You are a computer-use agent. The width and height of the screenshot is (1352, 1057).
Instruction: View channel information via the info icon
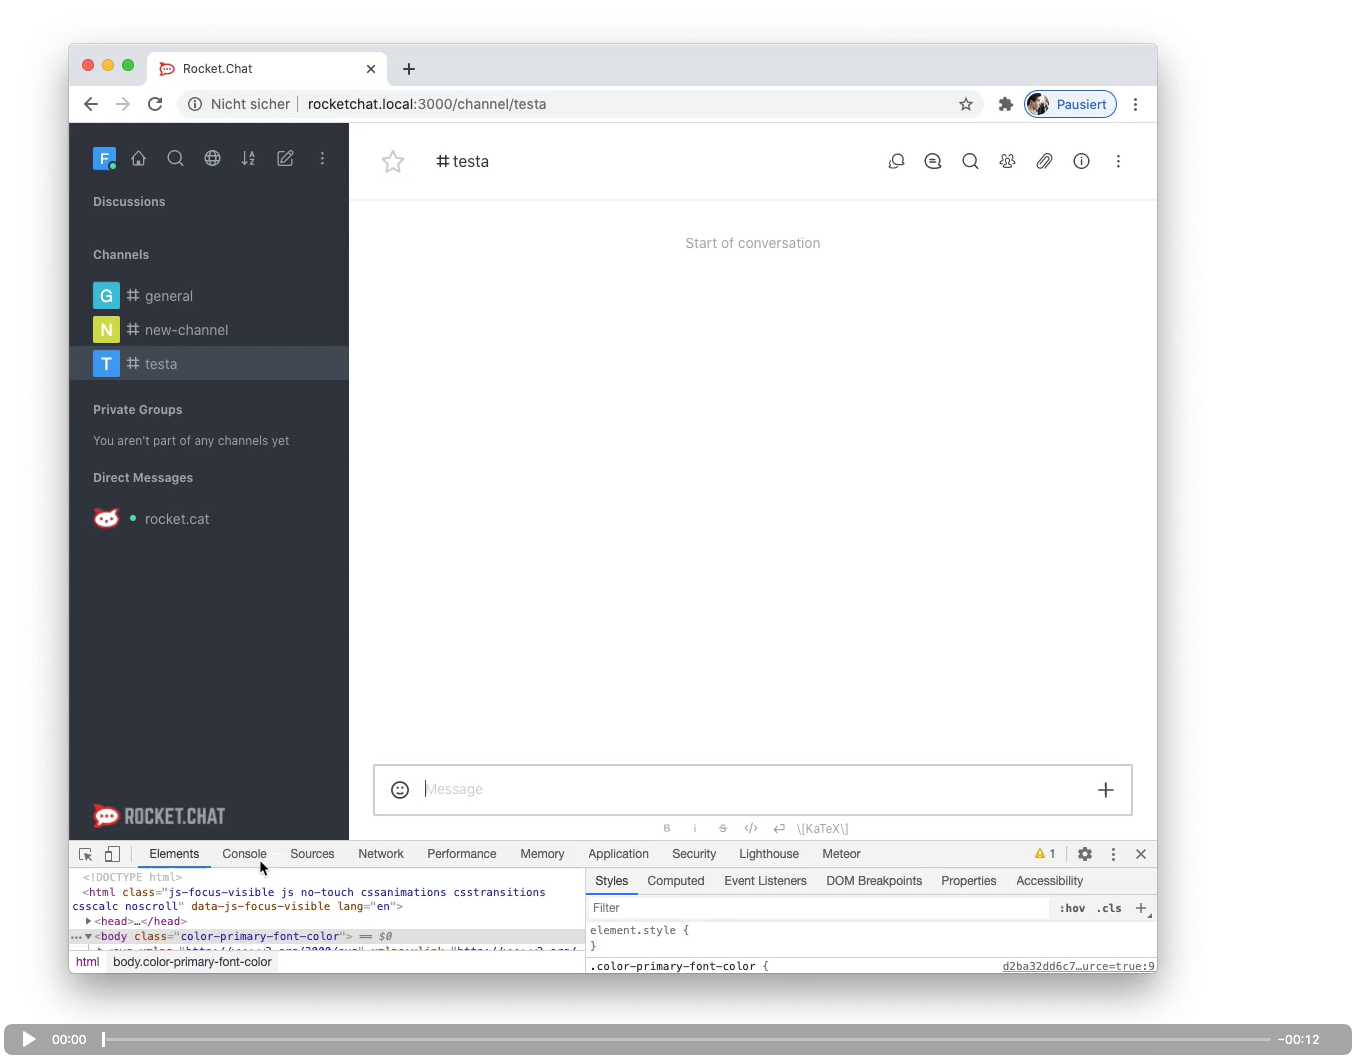tap(1081, 161)
